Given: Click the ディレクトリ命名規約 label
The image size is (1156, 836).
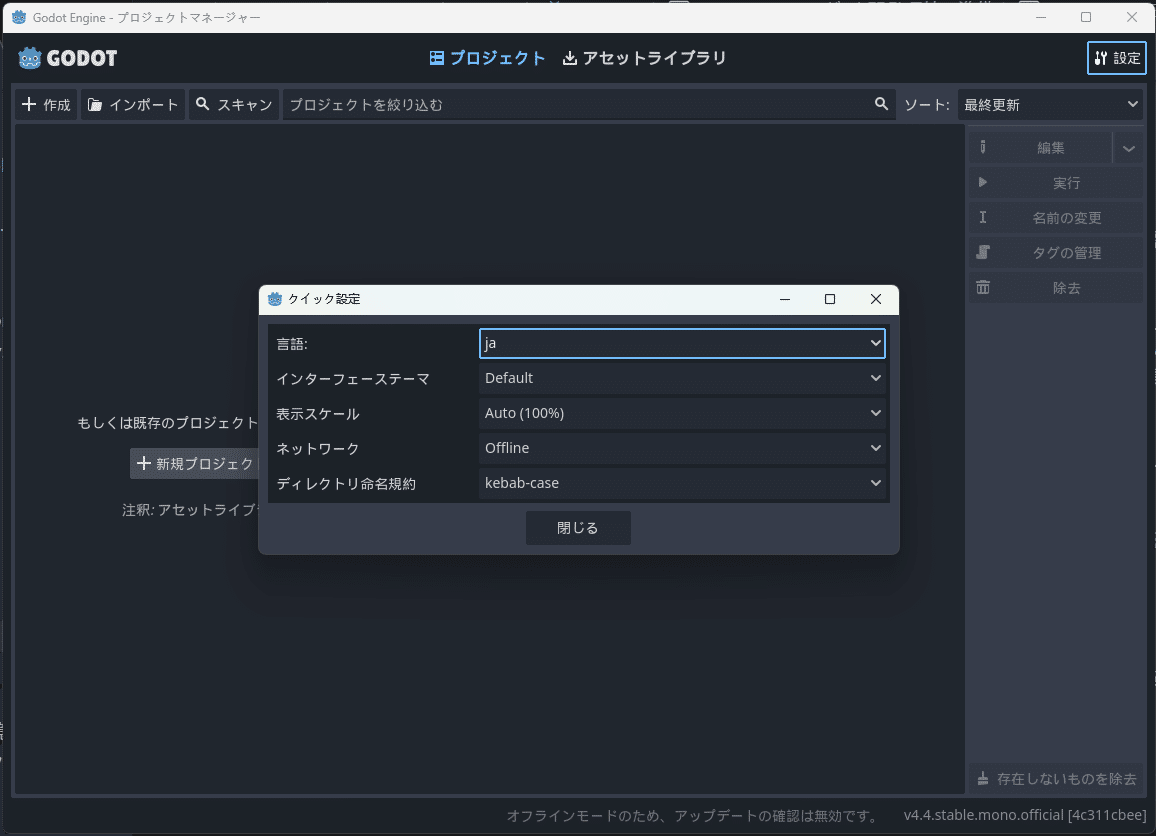Looking at the screenshot, I should 346,484.
